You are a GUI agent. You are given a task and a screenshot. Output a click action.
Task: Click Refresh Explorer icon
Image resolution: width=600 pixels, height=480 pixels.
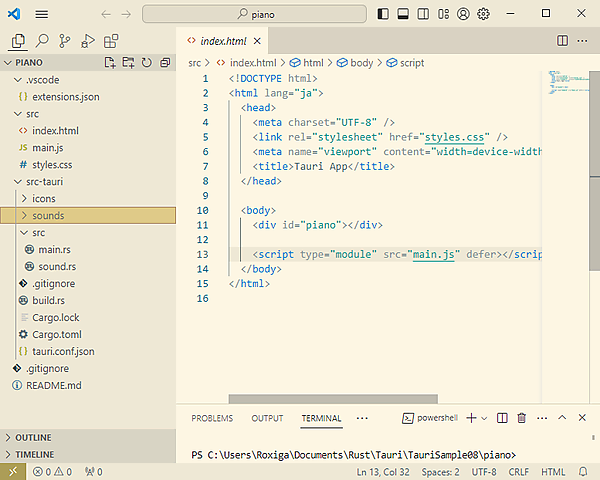click(147, 62)
